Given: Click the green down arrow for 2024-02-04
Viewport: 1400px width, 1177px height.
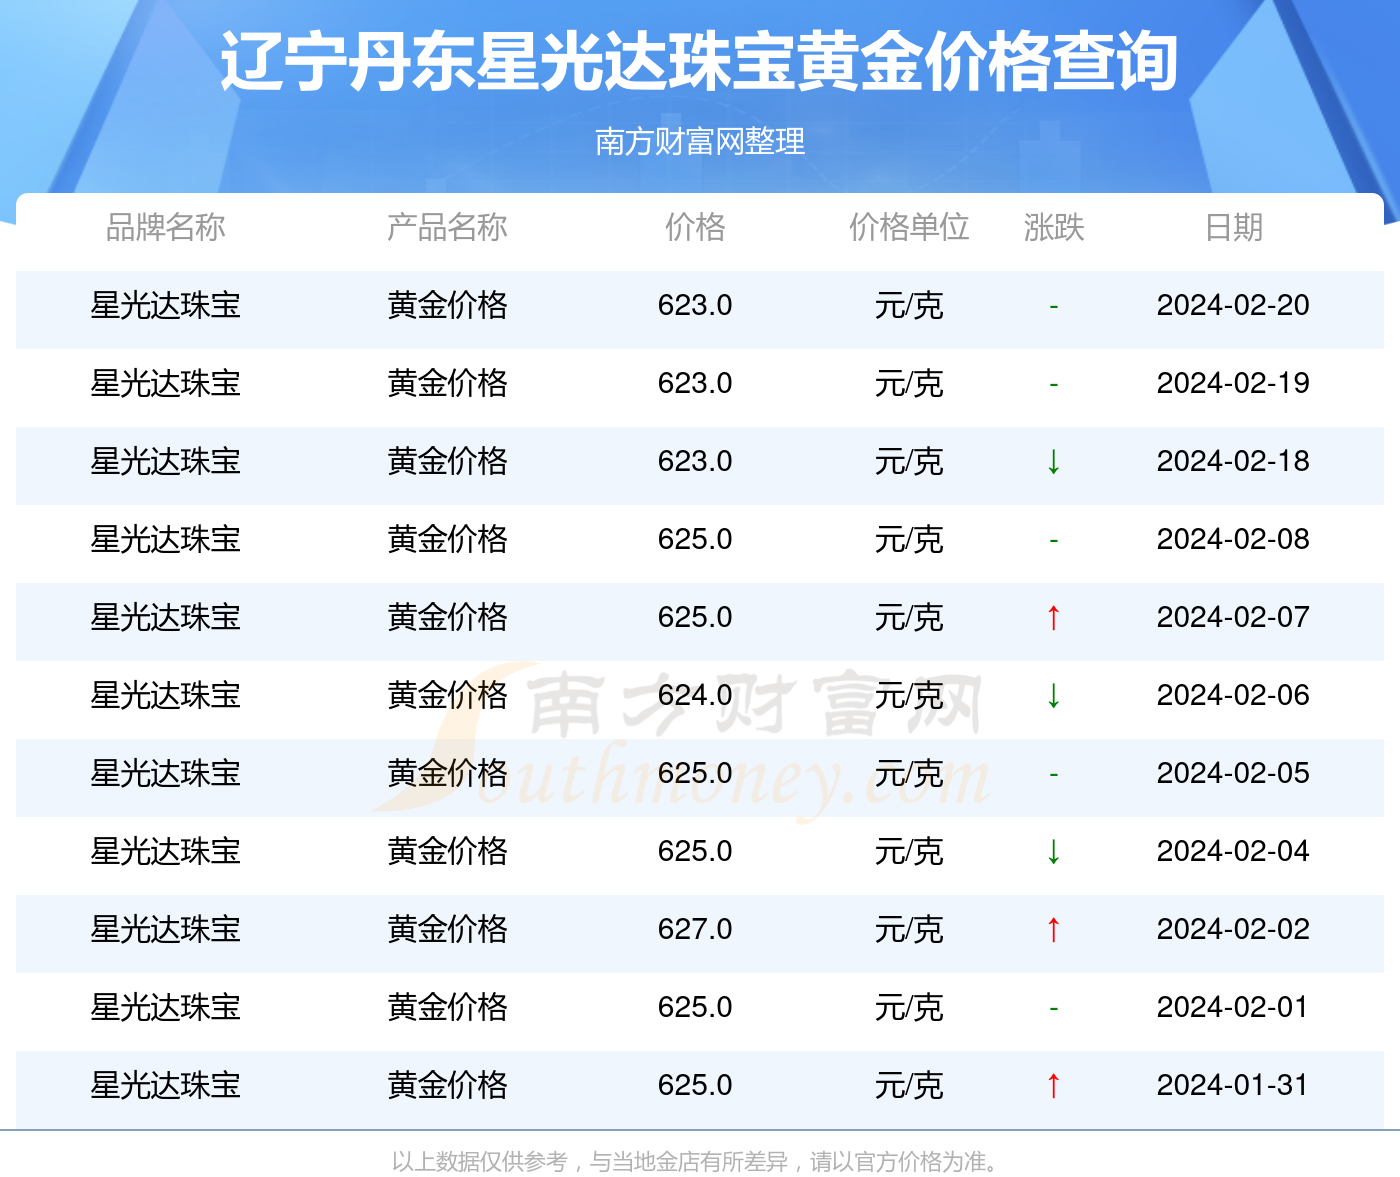Looking at the screenshot, I should coord(1054,851).
